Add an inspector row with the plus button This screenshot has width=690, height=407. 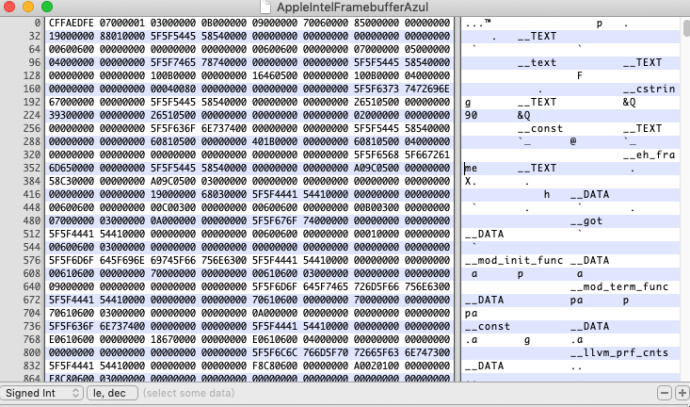pyautogui.click(x=682, y=393)
